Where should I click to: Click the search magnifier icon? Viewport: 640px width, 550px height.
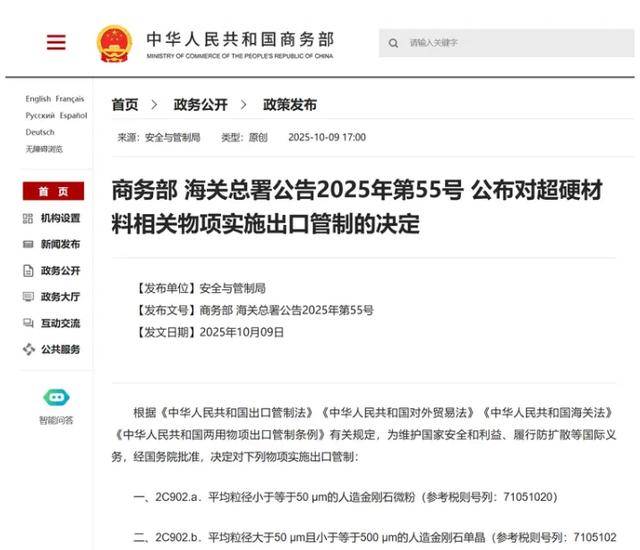click(393, 43)
